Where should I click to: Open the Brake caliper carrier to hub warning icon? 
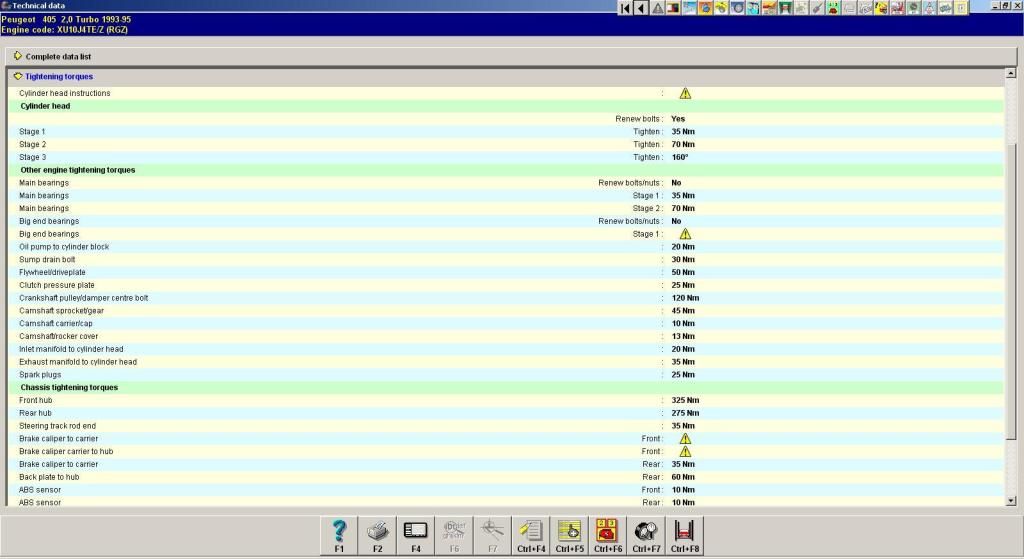[x=685, y=451]
